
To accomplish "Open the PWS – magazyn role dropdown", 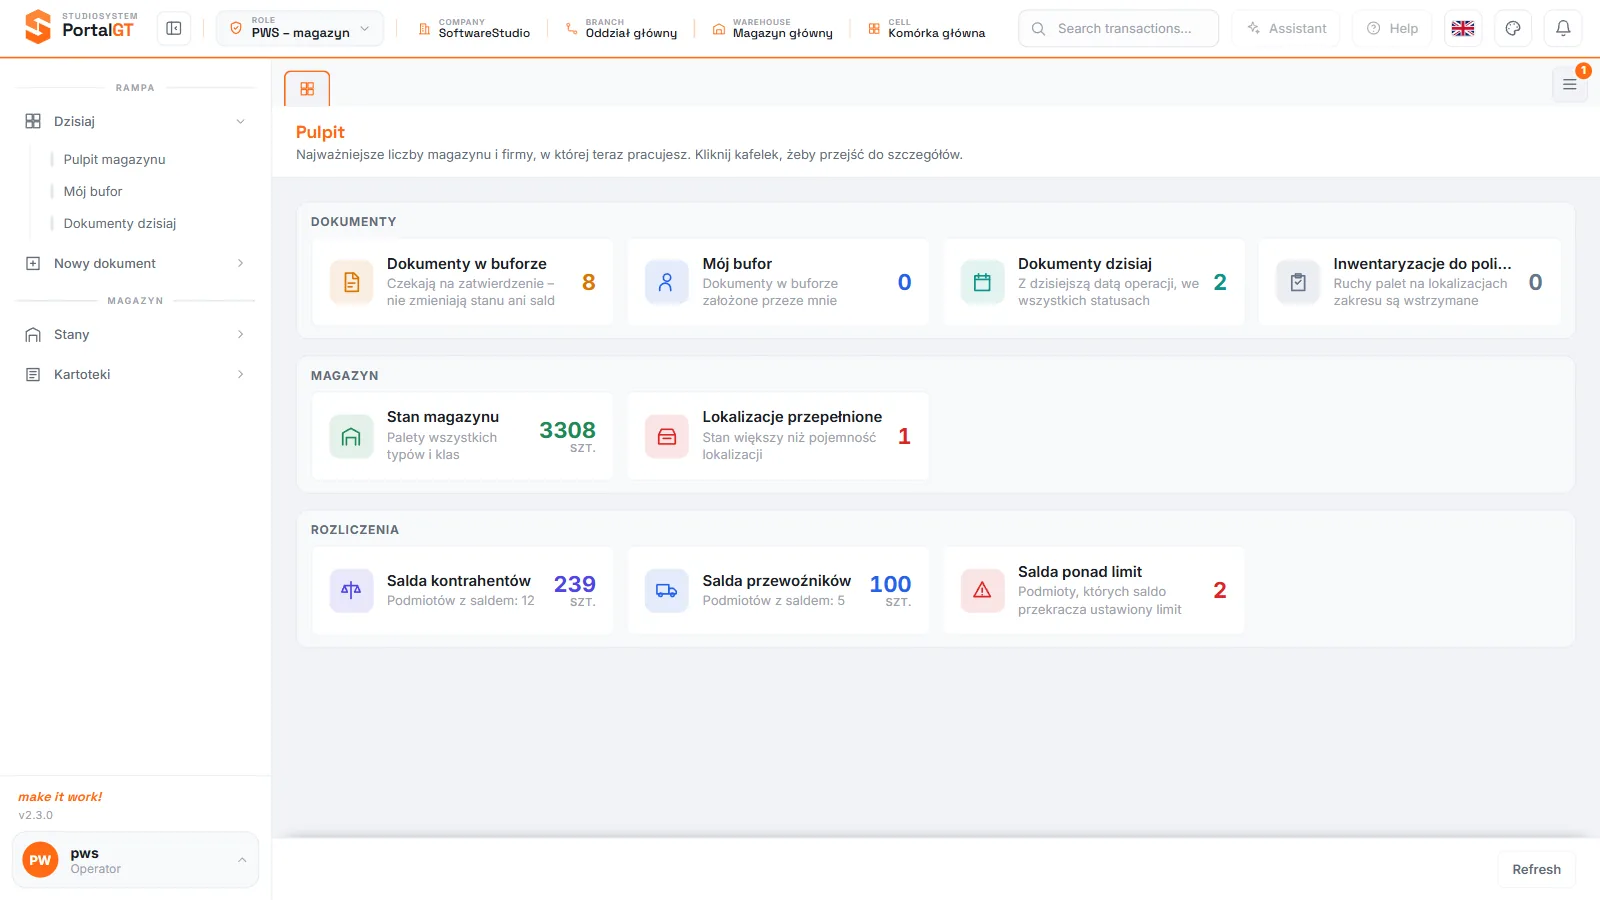I will (300, 28).
